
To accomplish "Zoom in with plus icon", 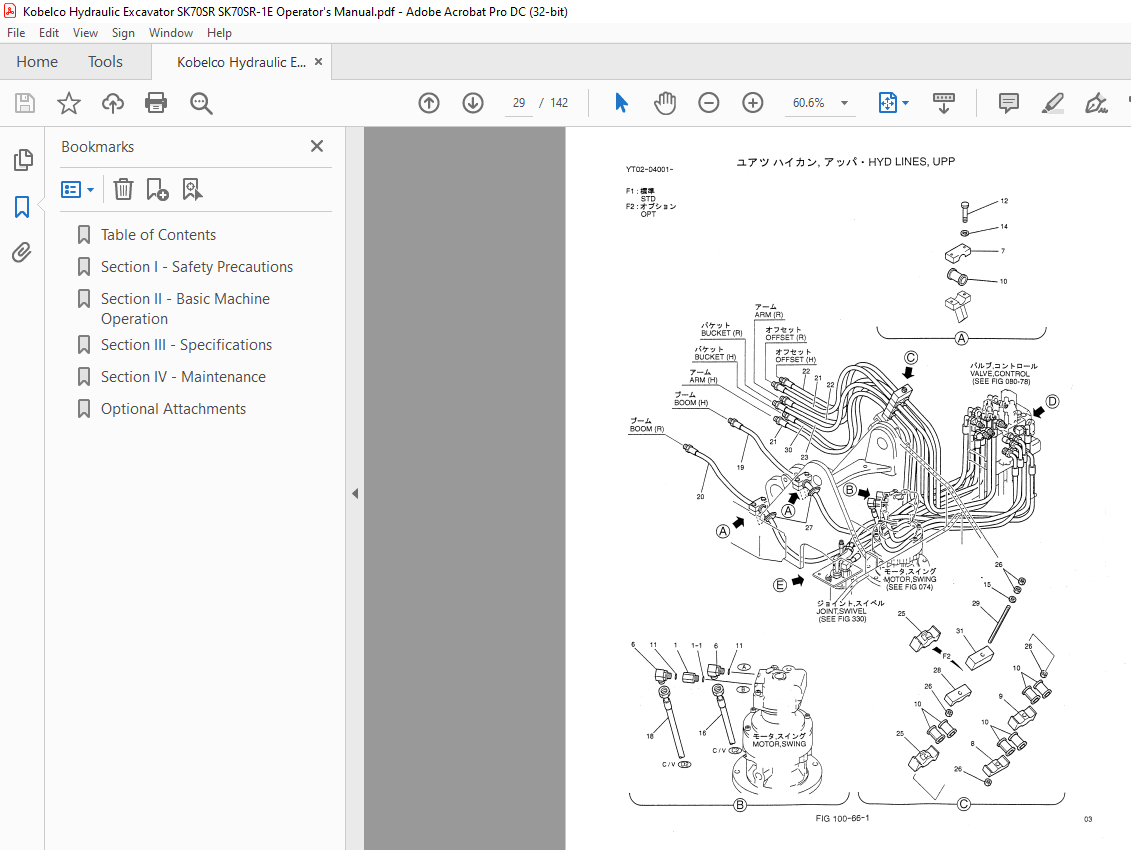I will point(752,103).
